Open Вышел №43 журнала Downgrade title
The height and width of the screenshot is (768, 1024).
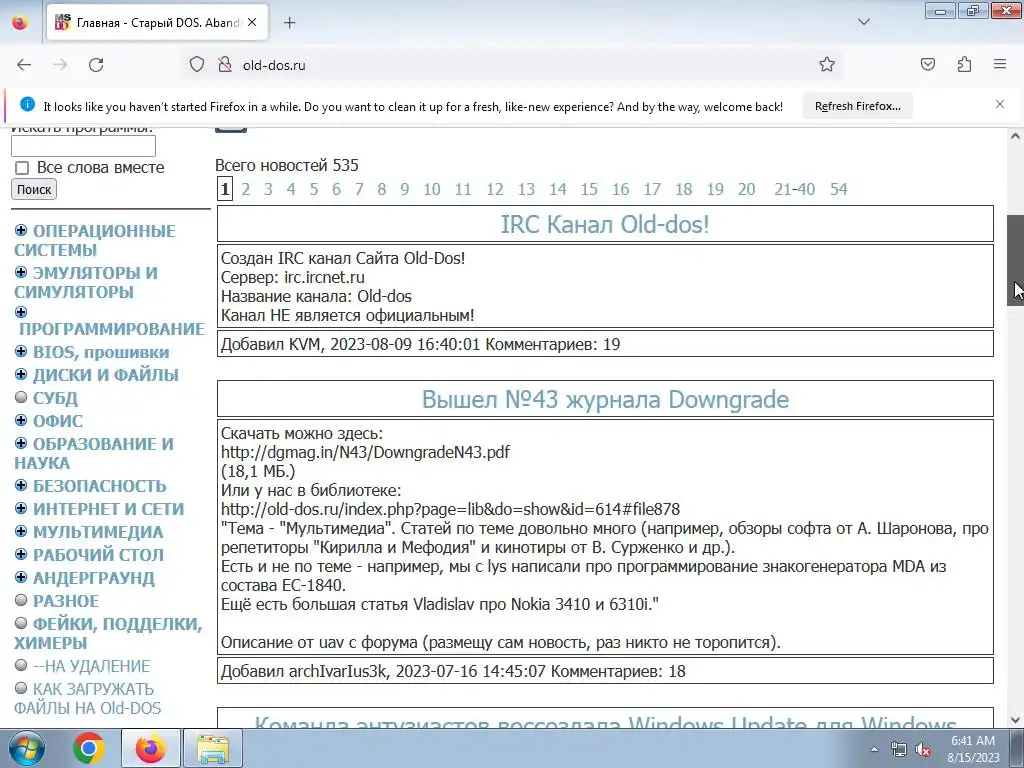tap(605, 399)
